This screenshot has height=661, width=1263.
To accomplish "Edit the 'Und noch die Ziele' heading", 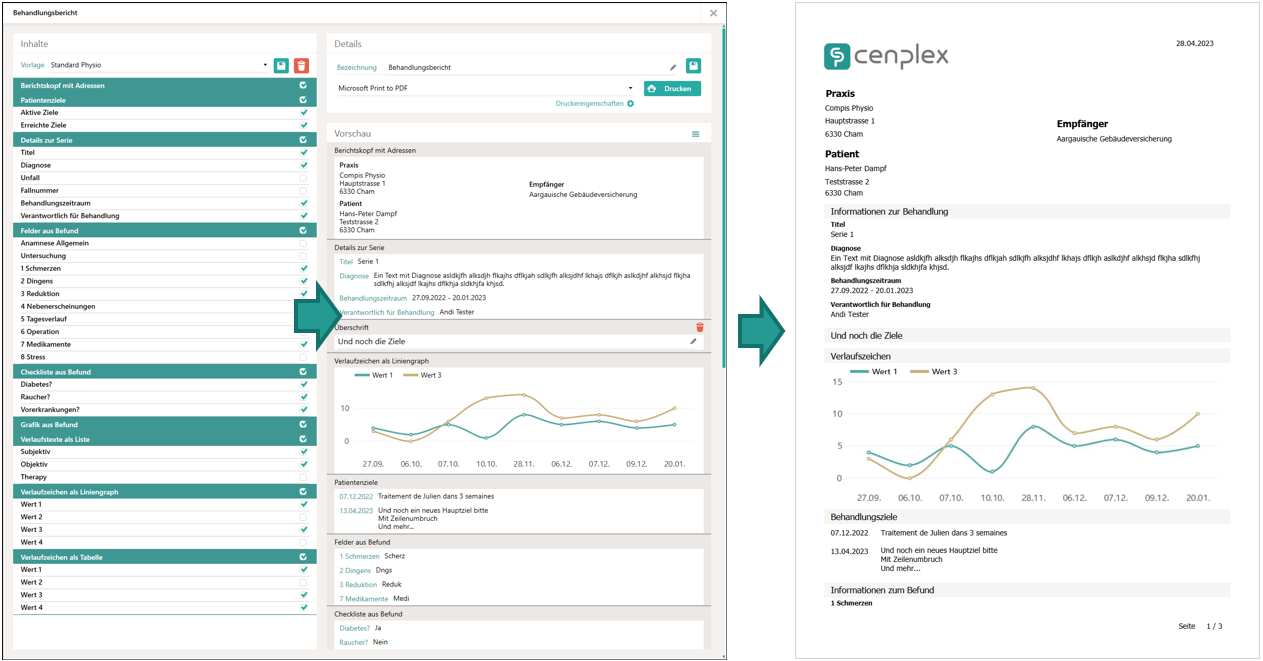I will (693, 342).
